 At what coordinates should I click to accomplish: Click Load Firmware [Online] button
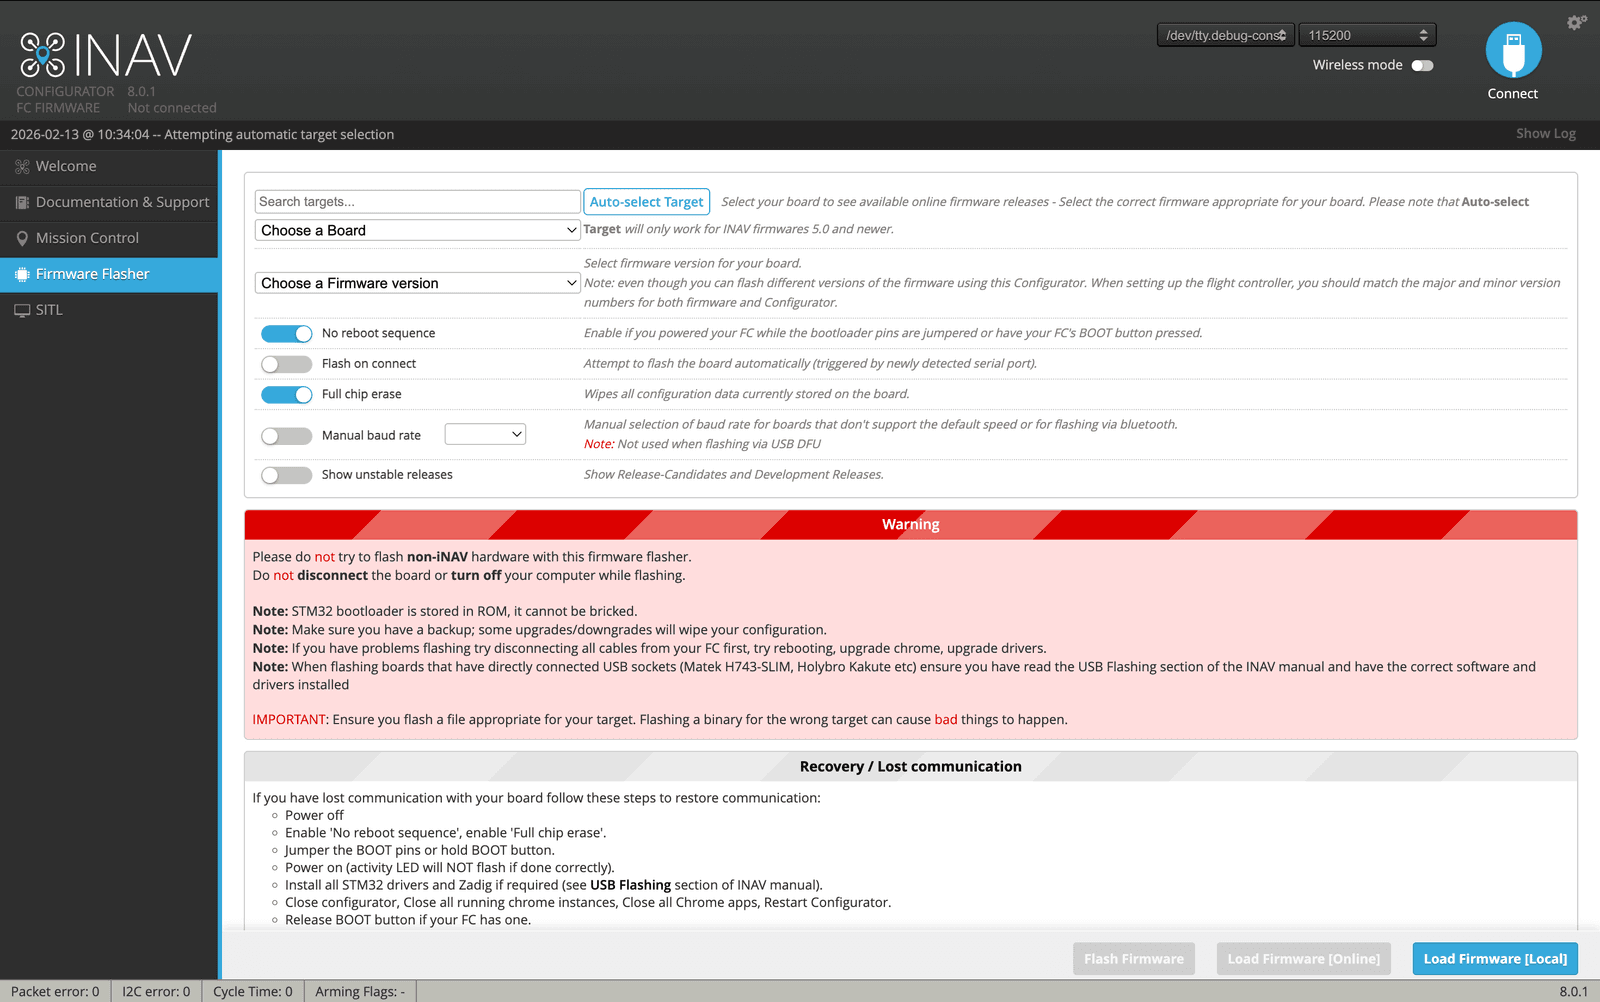tap(1303, 959)
